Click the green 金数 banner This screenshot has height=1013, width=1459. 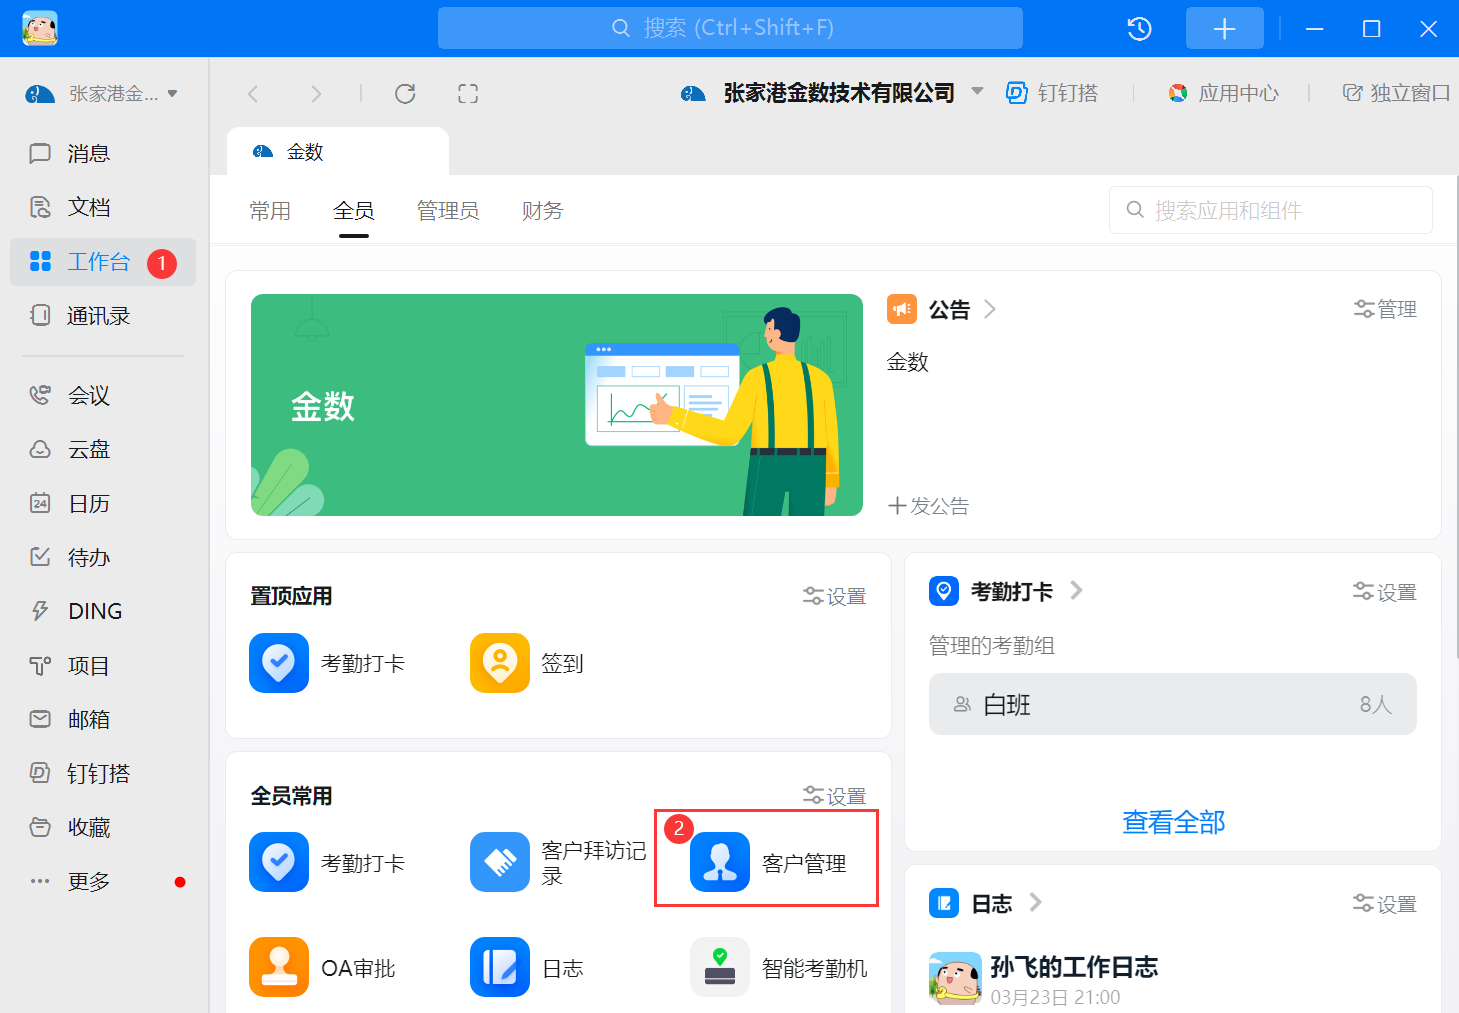click(557, 405)
